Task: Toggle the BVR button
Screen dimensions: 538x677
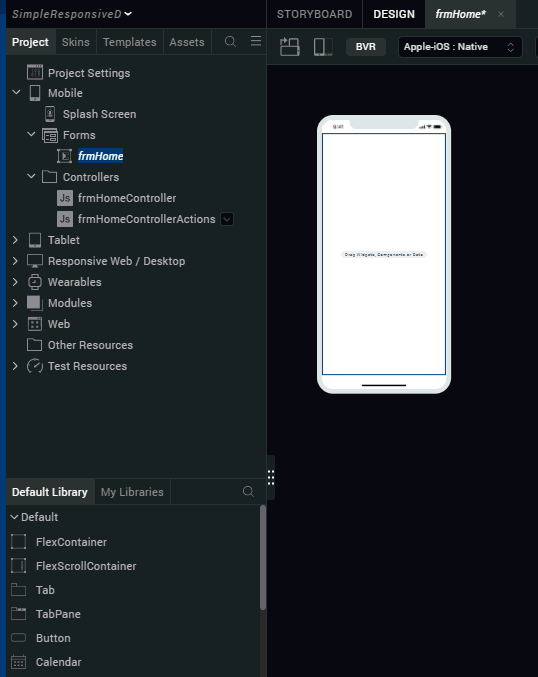Action: [366, 47]
